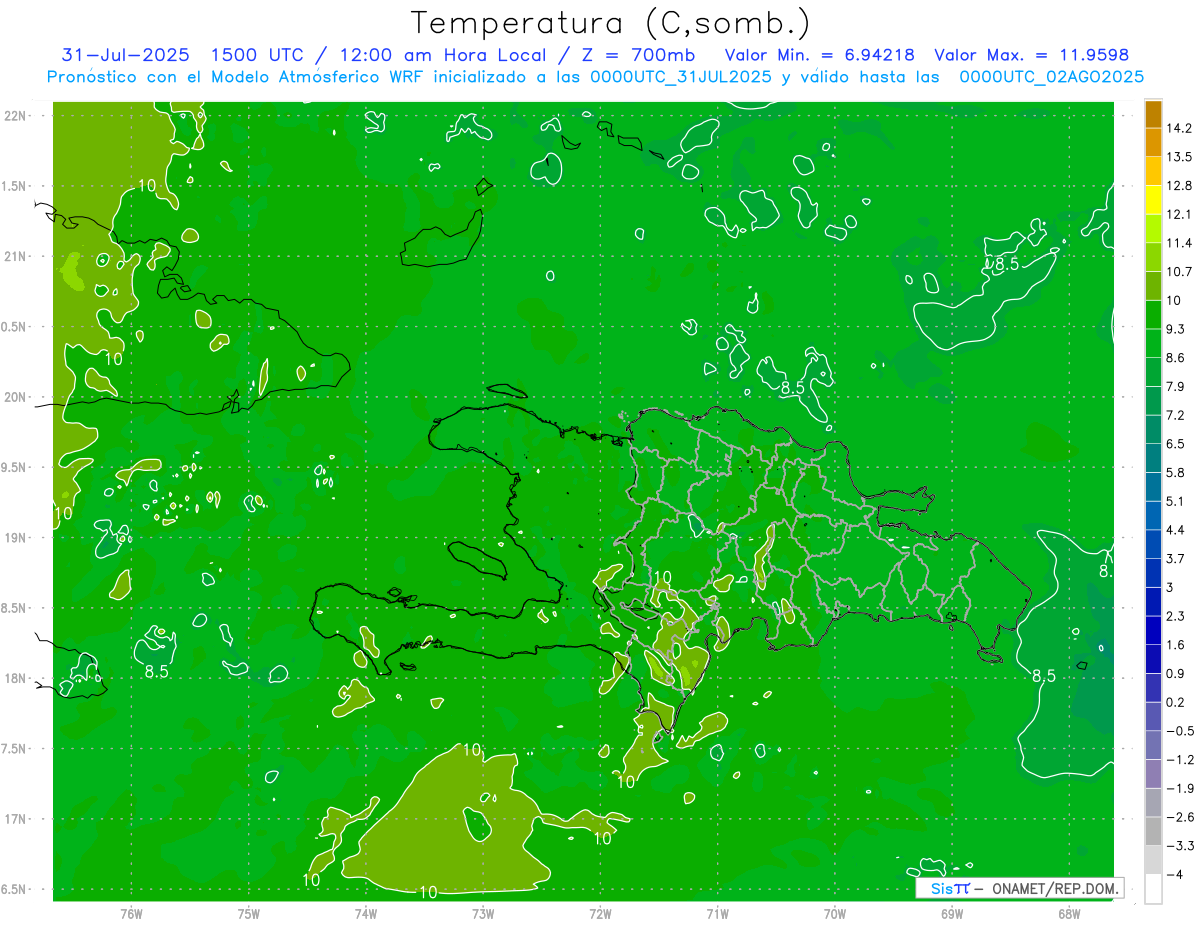Viewport: 1200px width, 927px height.
Task: Select the '0000UTC_02AGO2025' validity time
Action: [1051, 77]
